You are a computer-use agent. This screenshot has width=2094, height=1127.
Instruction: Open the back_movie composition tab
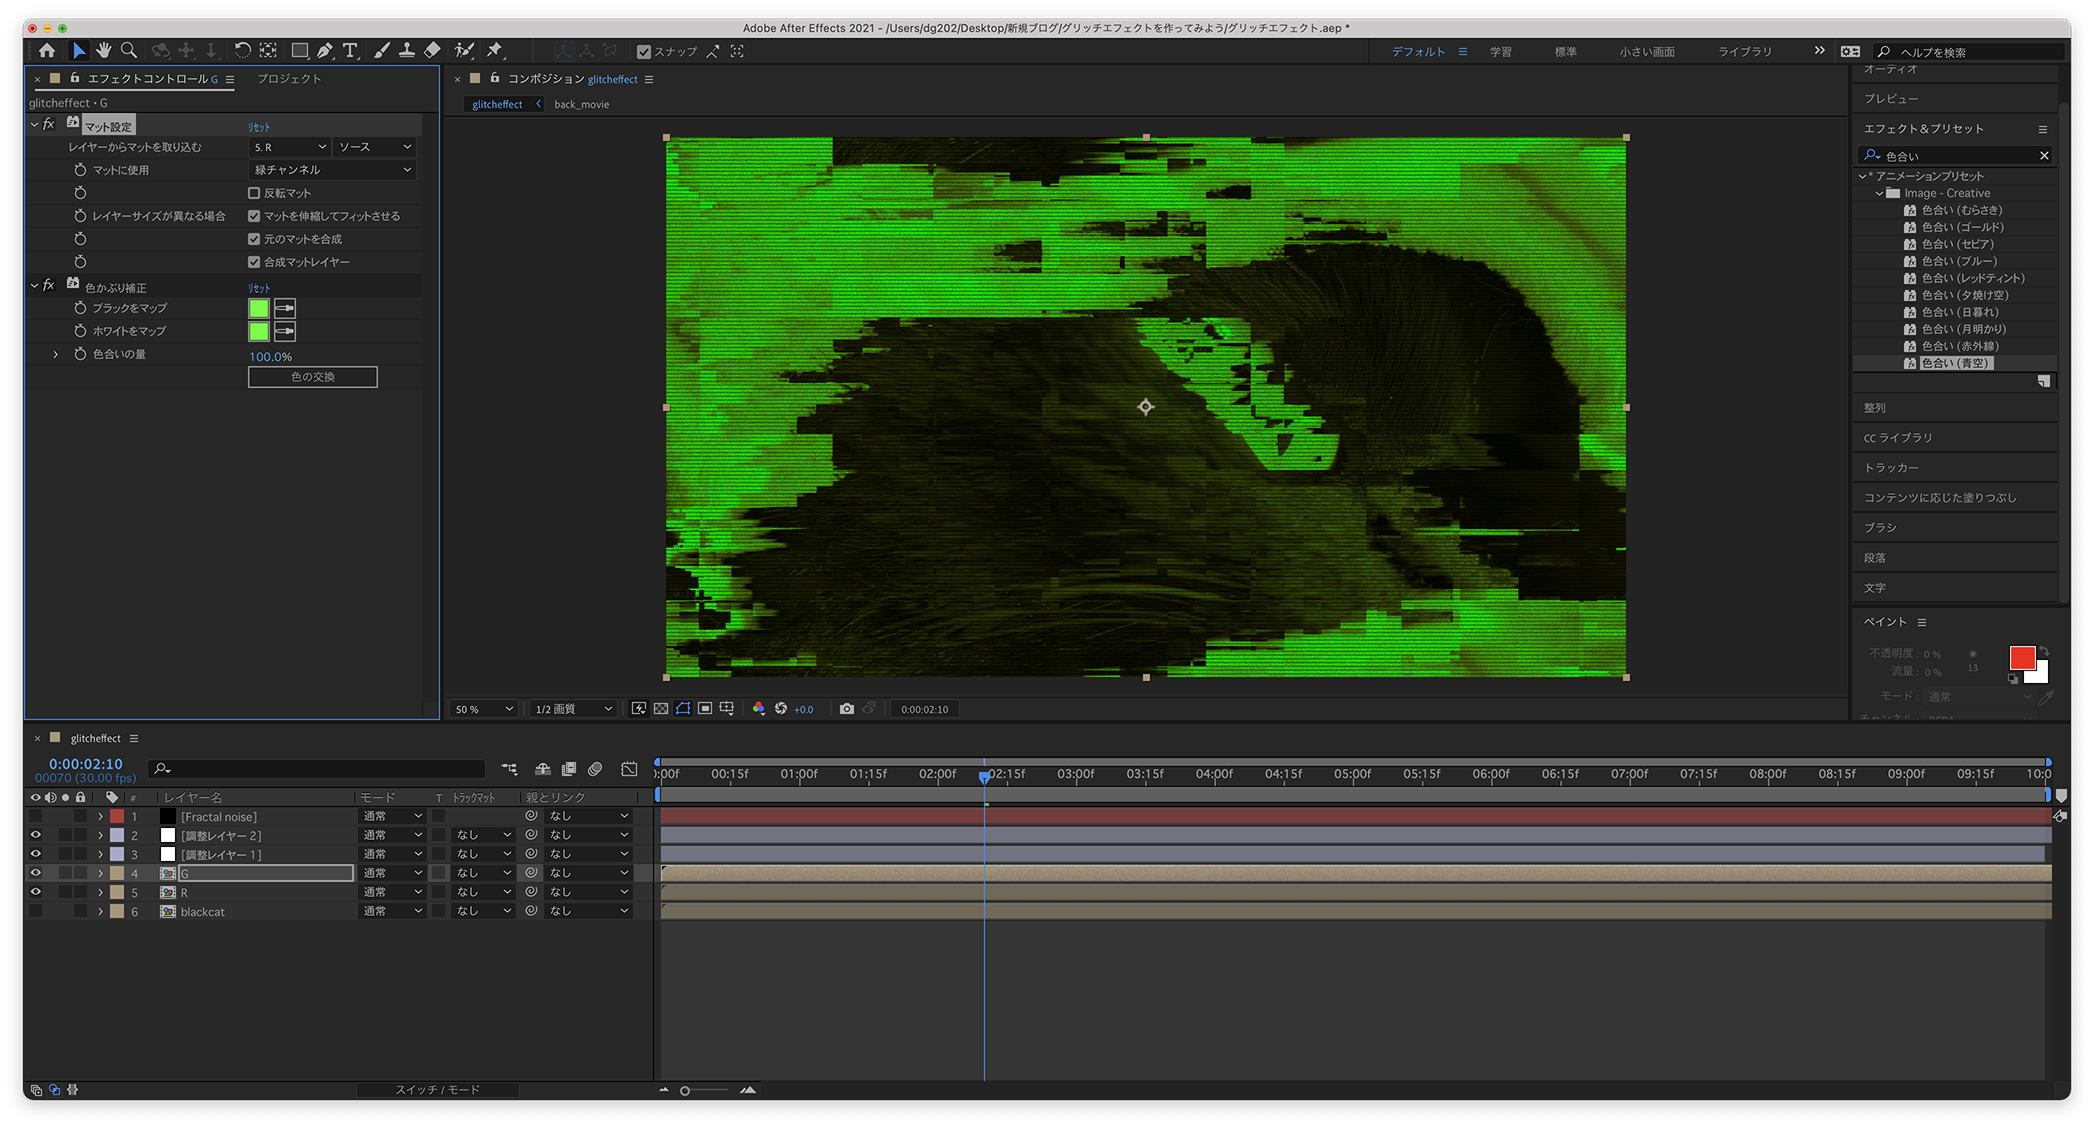click(x=581, y=104)
